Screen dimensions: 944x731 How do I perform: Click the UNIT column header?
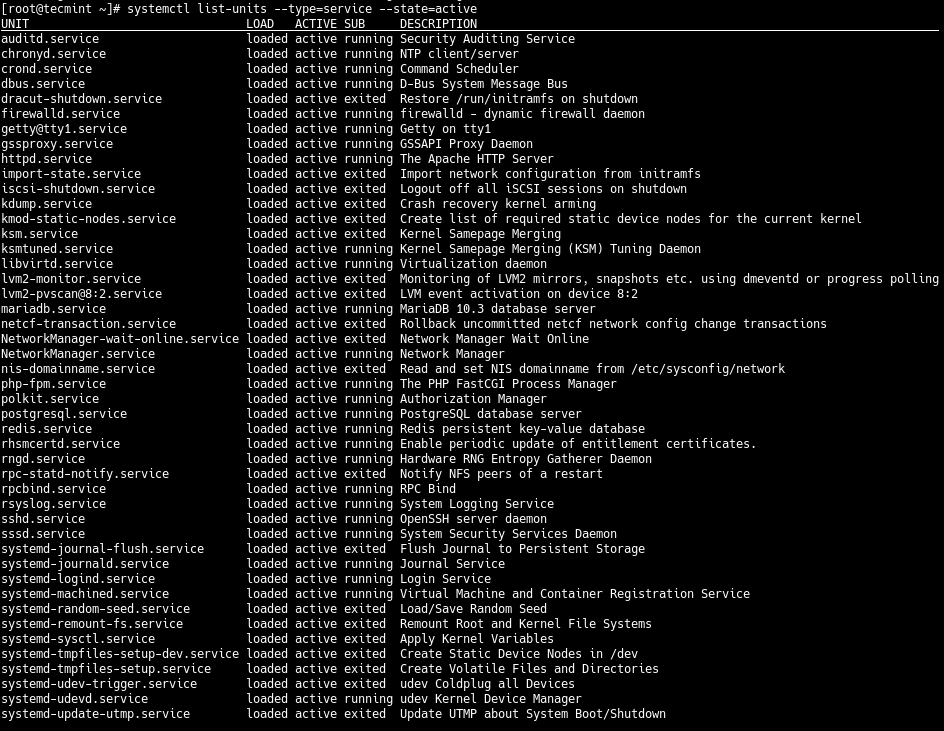tap(16, 24)
